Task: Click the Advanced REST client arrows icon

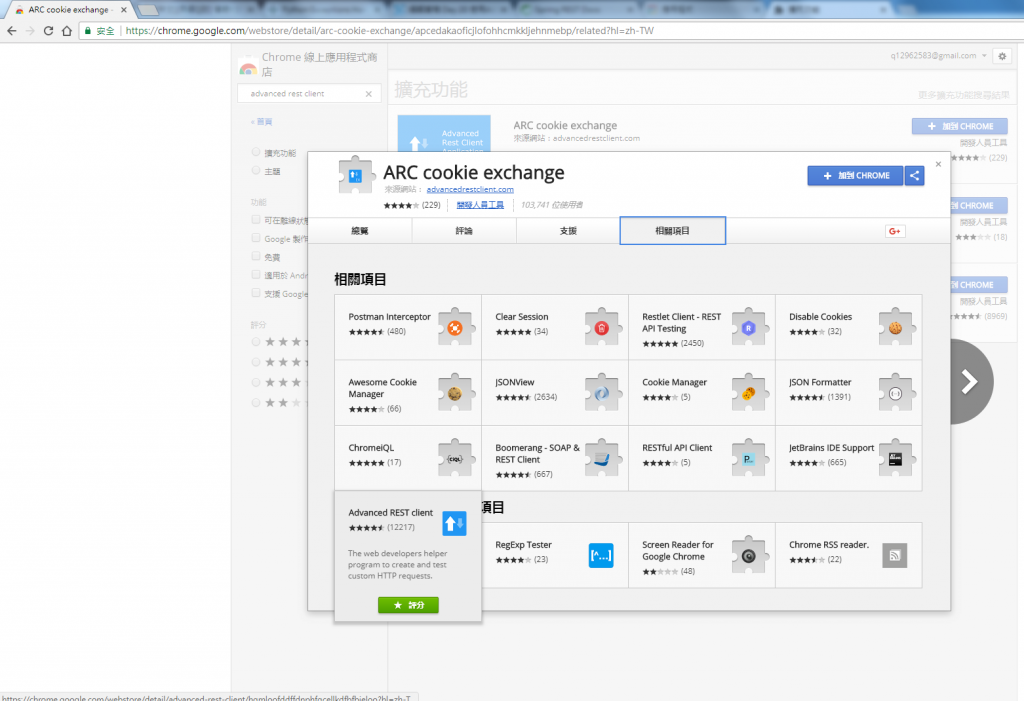Action: click(455, 523)
